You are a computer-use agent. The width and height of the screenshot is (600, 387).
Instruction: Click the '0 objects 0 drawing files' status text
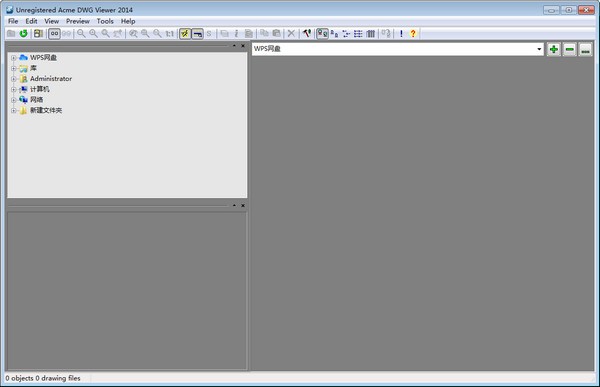click(x=43, y=378)
